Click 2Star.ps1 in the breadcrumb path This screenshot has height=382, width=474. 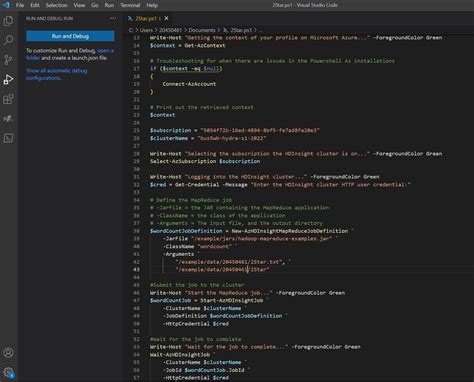point(241,30)
